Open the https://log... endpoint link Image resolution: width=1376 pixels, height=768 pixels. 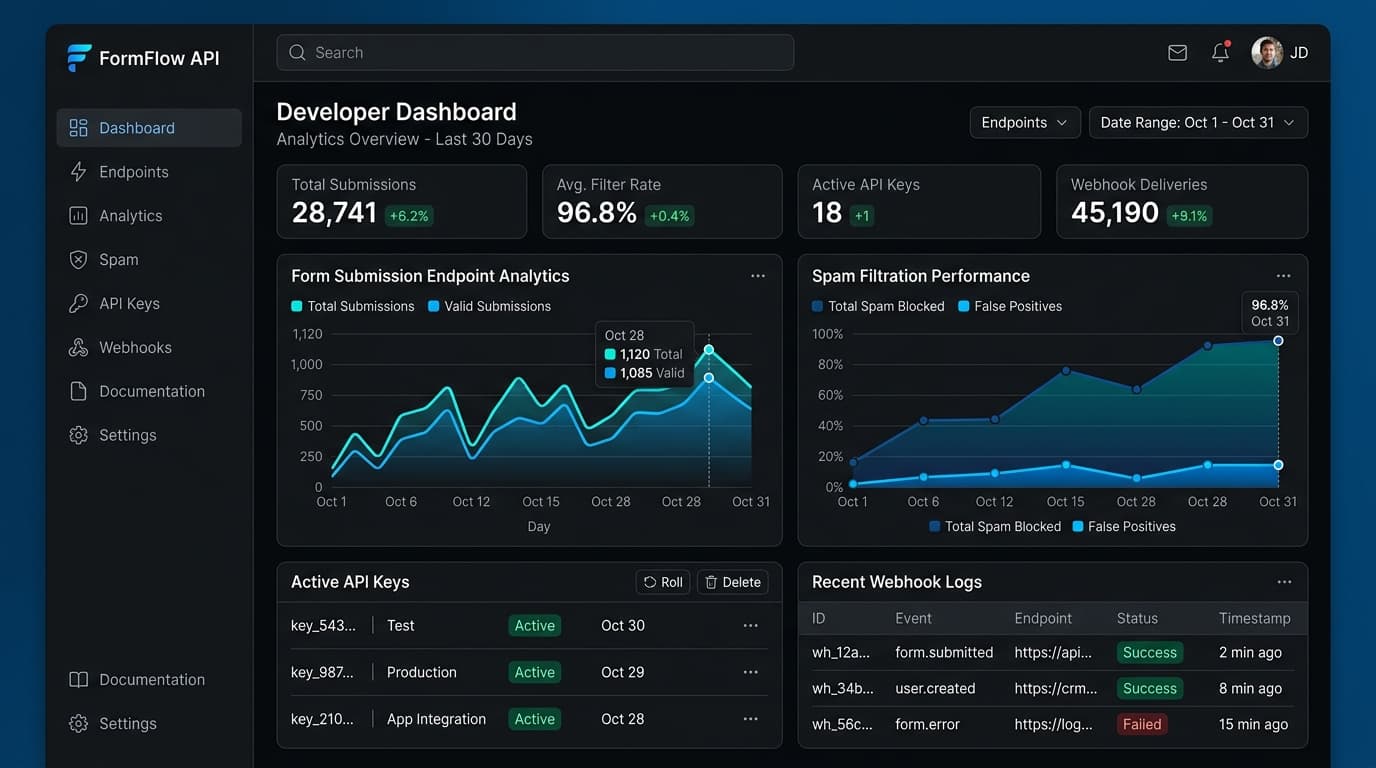(1053, 725)
